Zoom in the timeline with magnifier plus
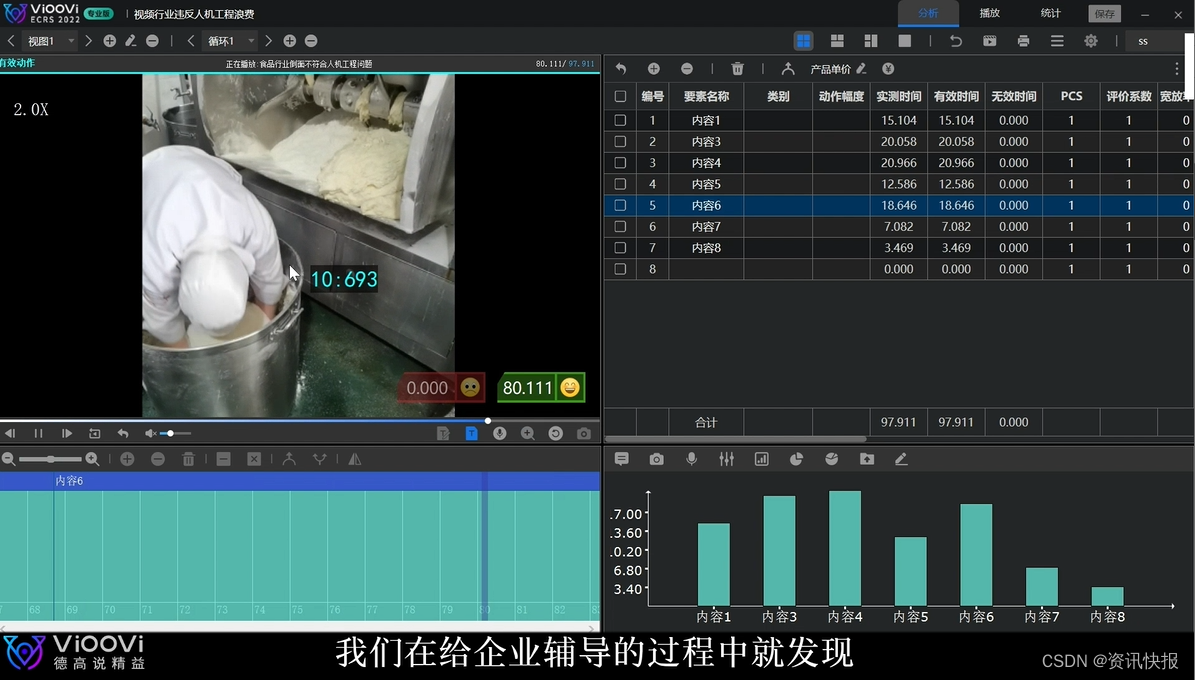 pos(92,459)
